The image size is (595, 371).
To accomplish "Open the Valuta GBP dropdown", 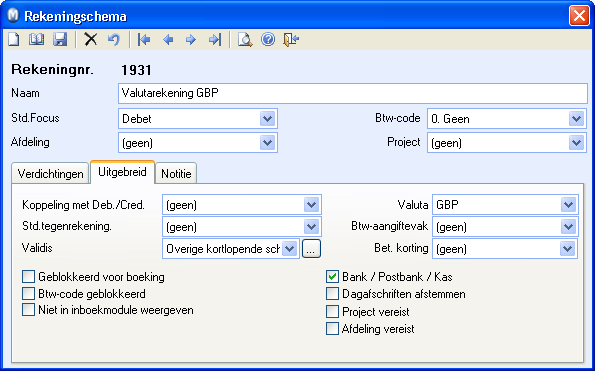I will coord(568,205).
